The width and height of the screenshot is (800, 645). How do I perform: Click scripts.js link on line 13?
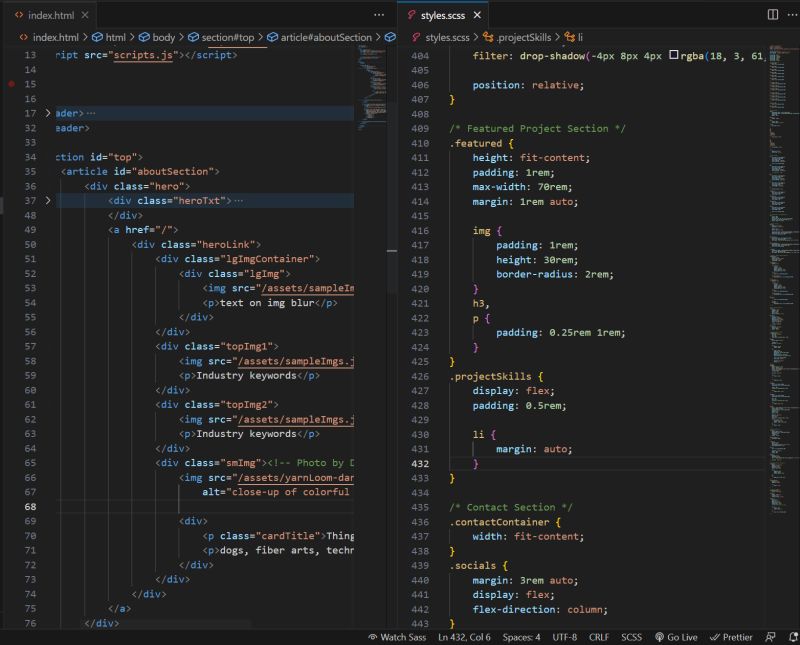point(143,55)
